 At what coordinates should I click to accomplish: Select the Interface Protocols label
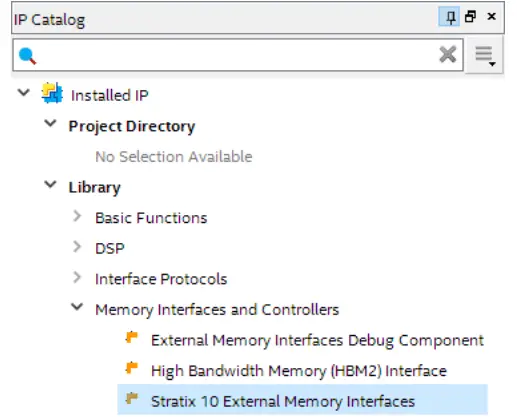tap(161, 279)
